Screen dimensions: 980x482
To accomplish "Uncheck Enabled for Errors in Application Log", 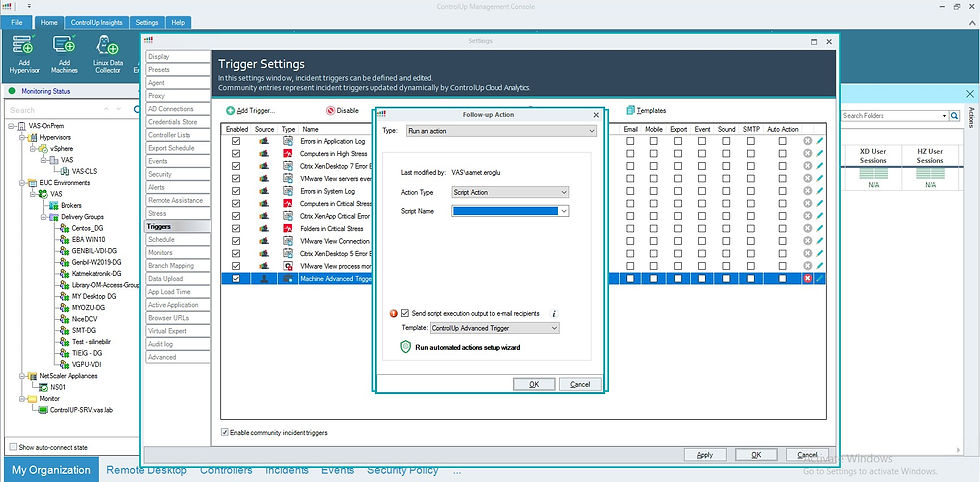I will pyautogui.click(x=236, y=141).
